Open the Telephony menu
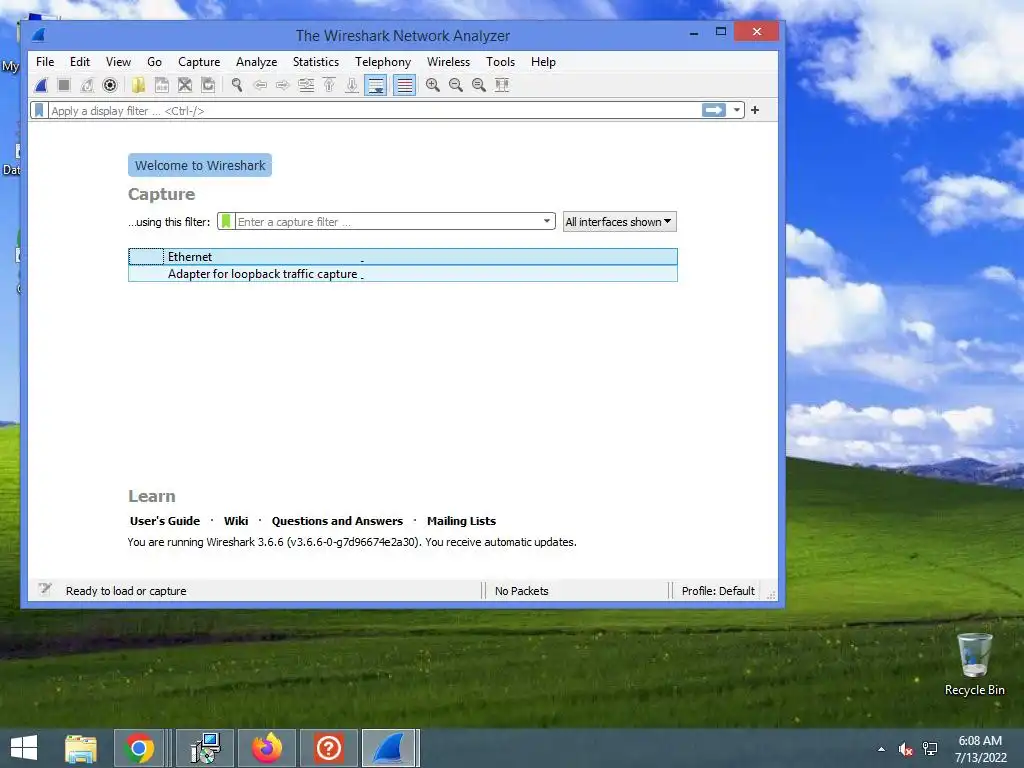Viewport: 1024px width, 768px height. (x=383, y=61)
